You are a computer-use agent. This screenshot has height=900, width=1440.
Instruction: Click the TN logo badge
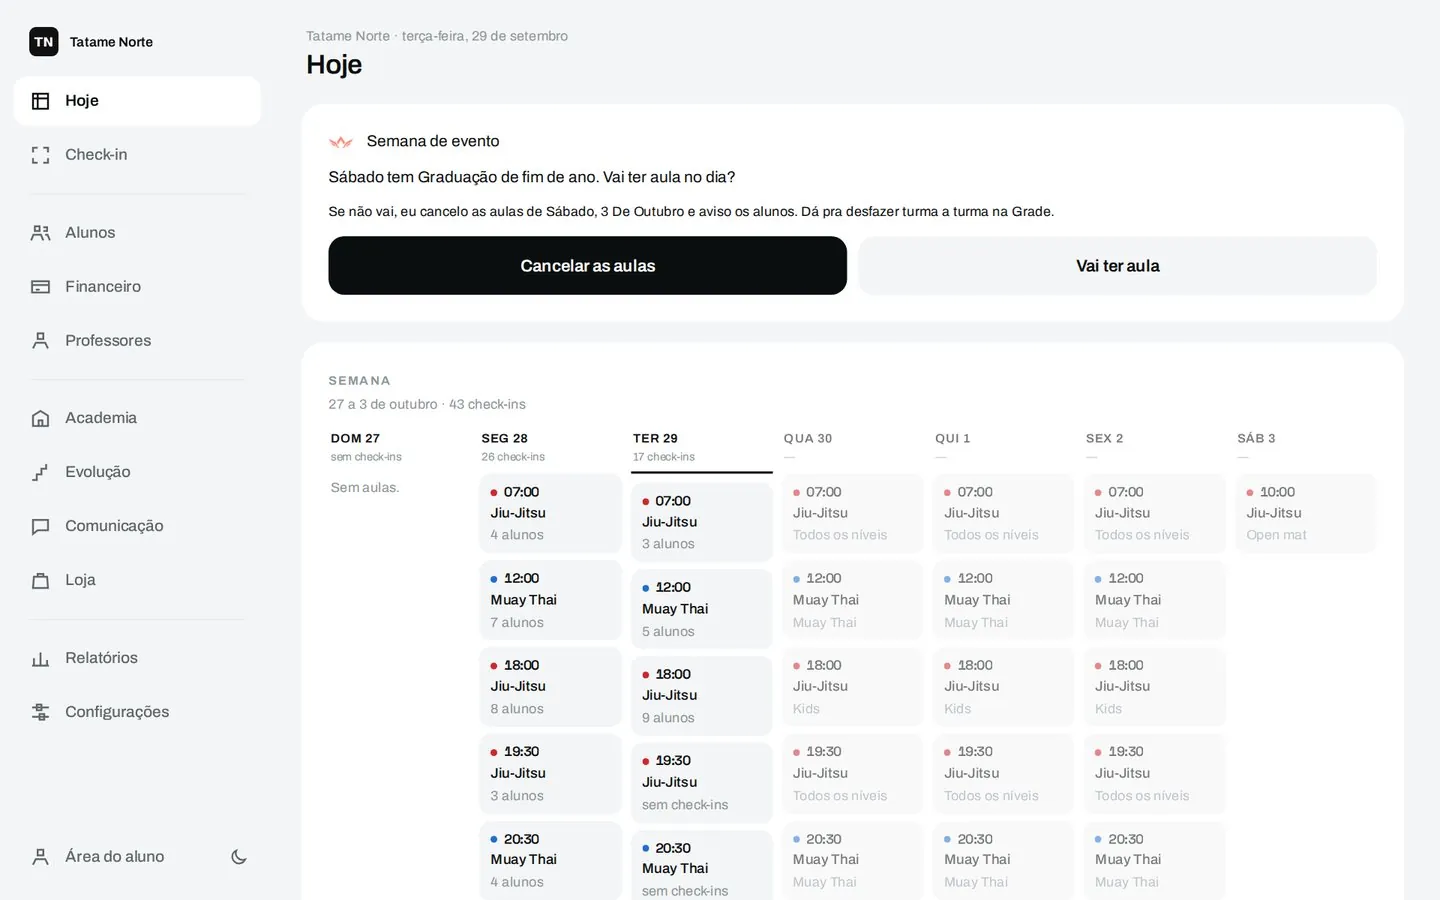pos(44,42)
